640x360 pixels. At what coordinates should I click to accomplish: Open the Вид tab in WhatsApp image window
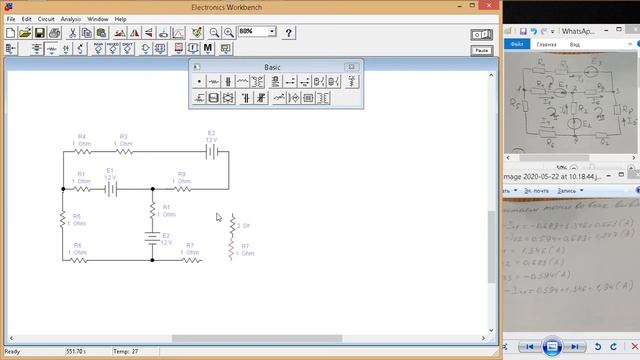(575, 44)
